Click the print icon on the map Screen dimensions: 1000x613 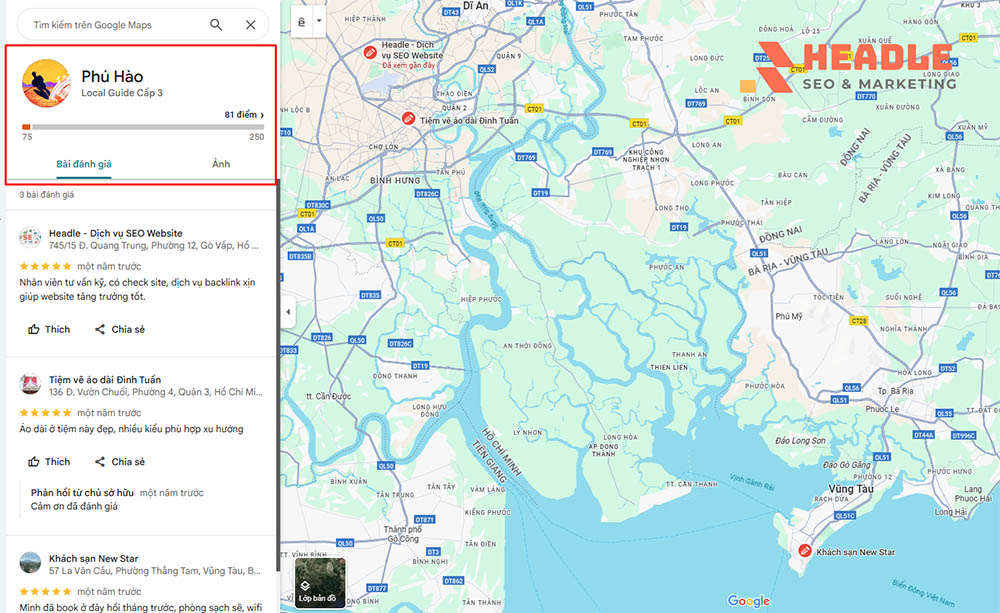pyautogui.click(x=302, y=21)
